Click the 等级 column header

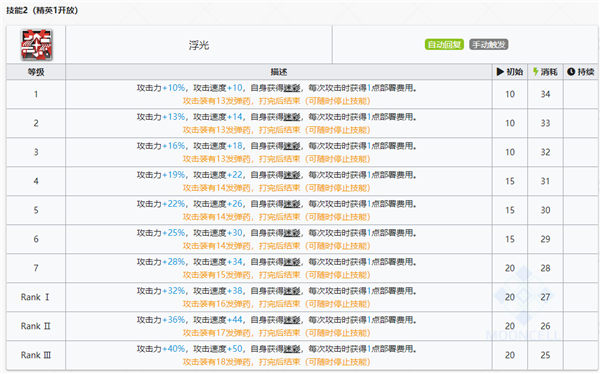click(x=36, y=72)
